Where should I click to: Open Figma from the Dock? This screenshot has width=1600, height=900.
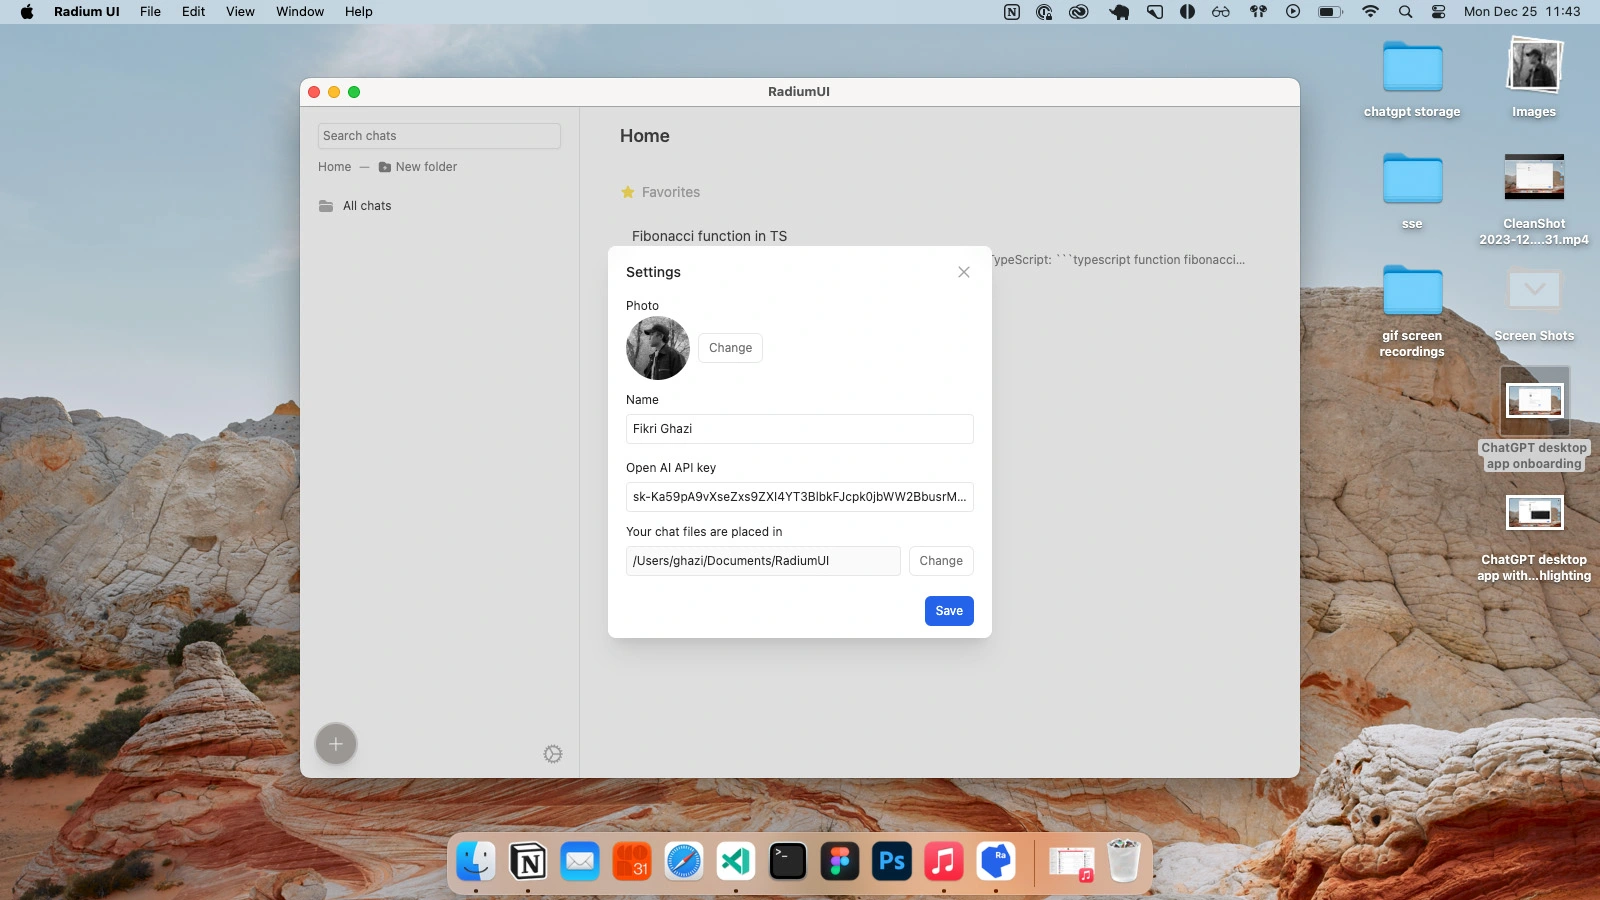(x=840, y=861)
